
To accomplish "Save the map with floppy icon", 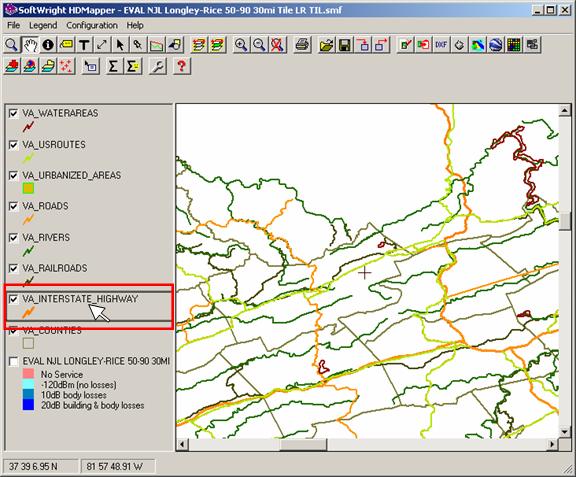I will (x=345, y=45).
